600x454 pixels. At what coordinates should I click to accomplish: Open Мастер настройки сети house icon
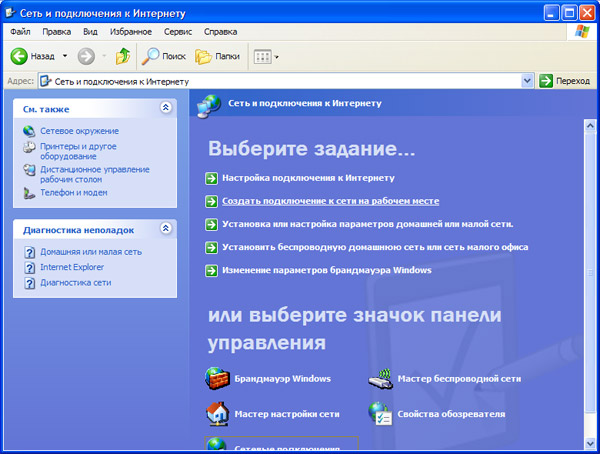pos(217,414)
